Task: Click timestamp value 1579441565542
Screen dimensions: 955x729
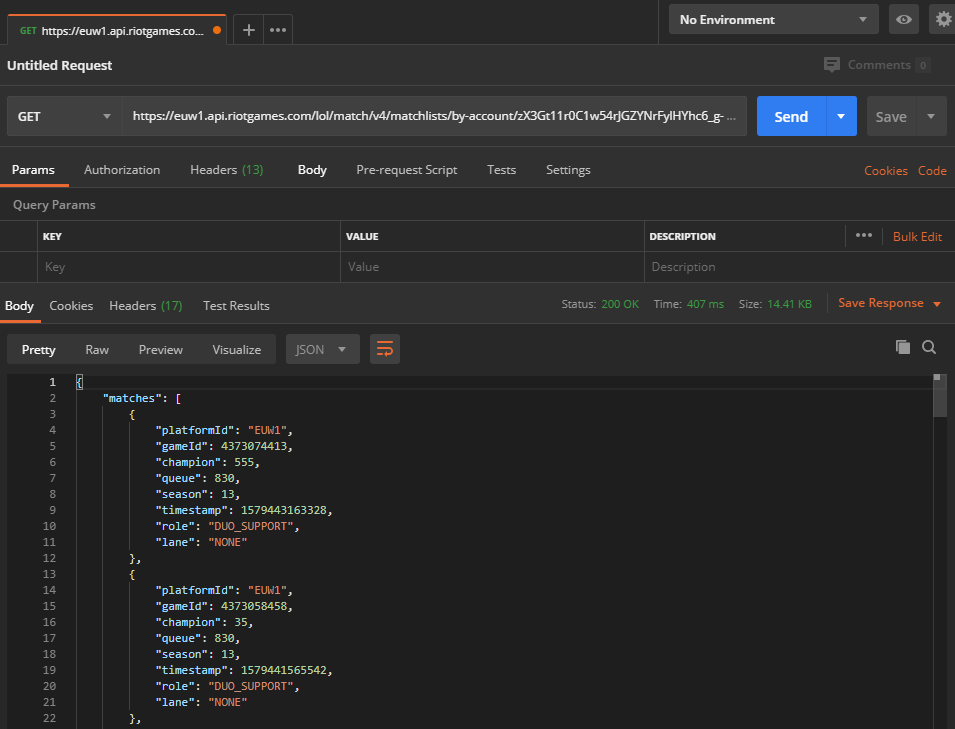Action: click(286, 670)
